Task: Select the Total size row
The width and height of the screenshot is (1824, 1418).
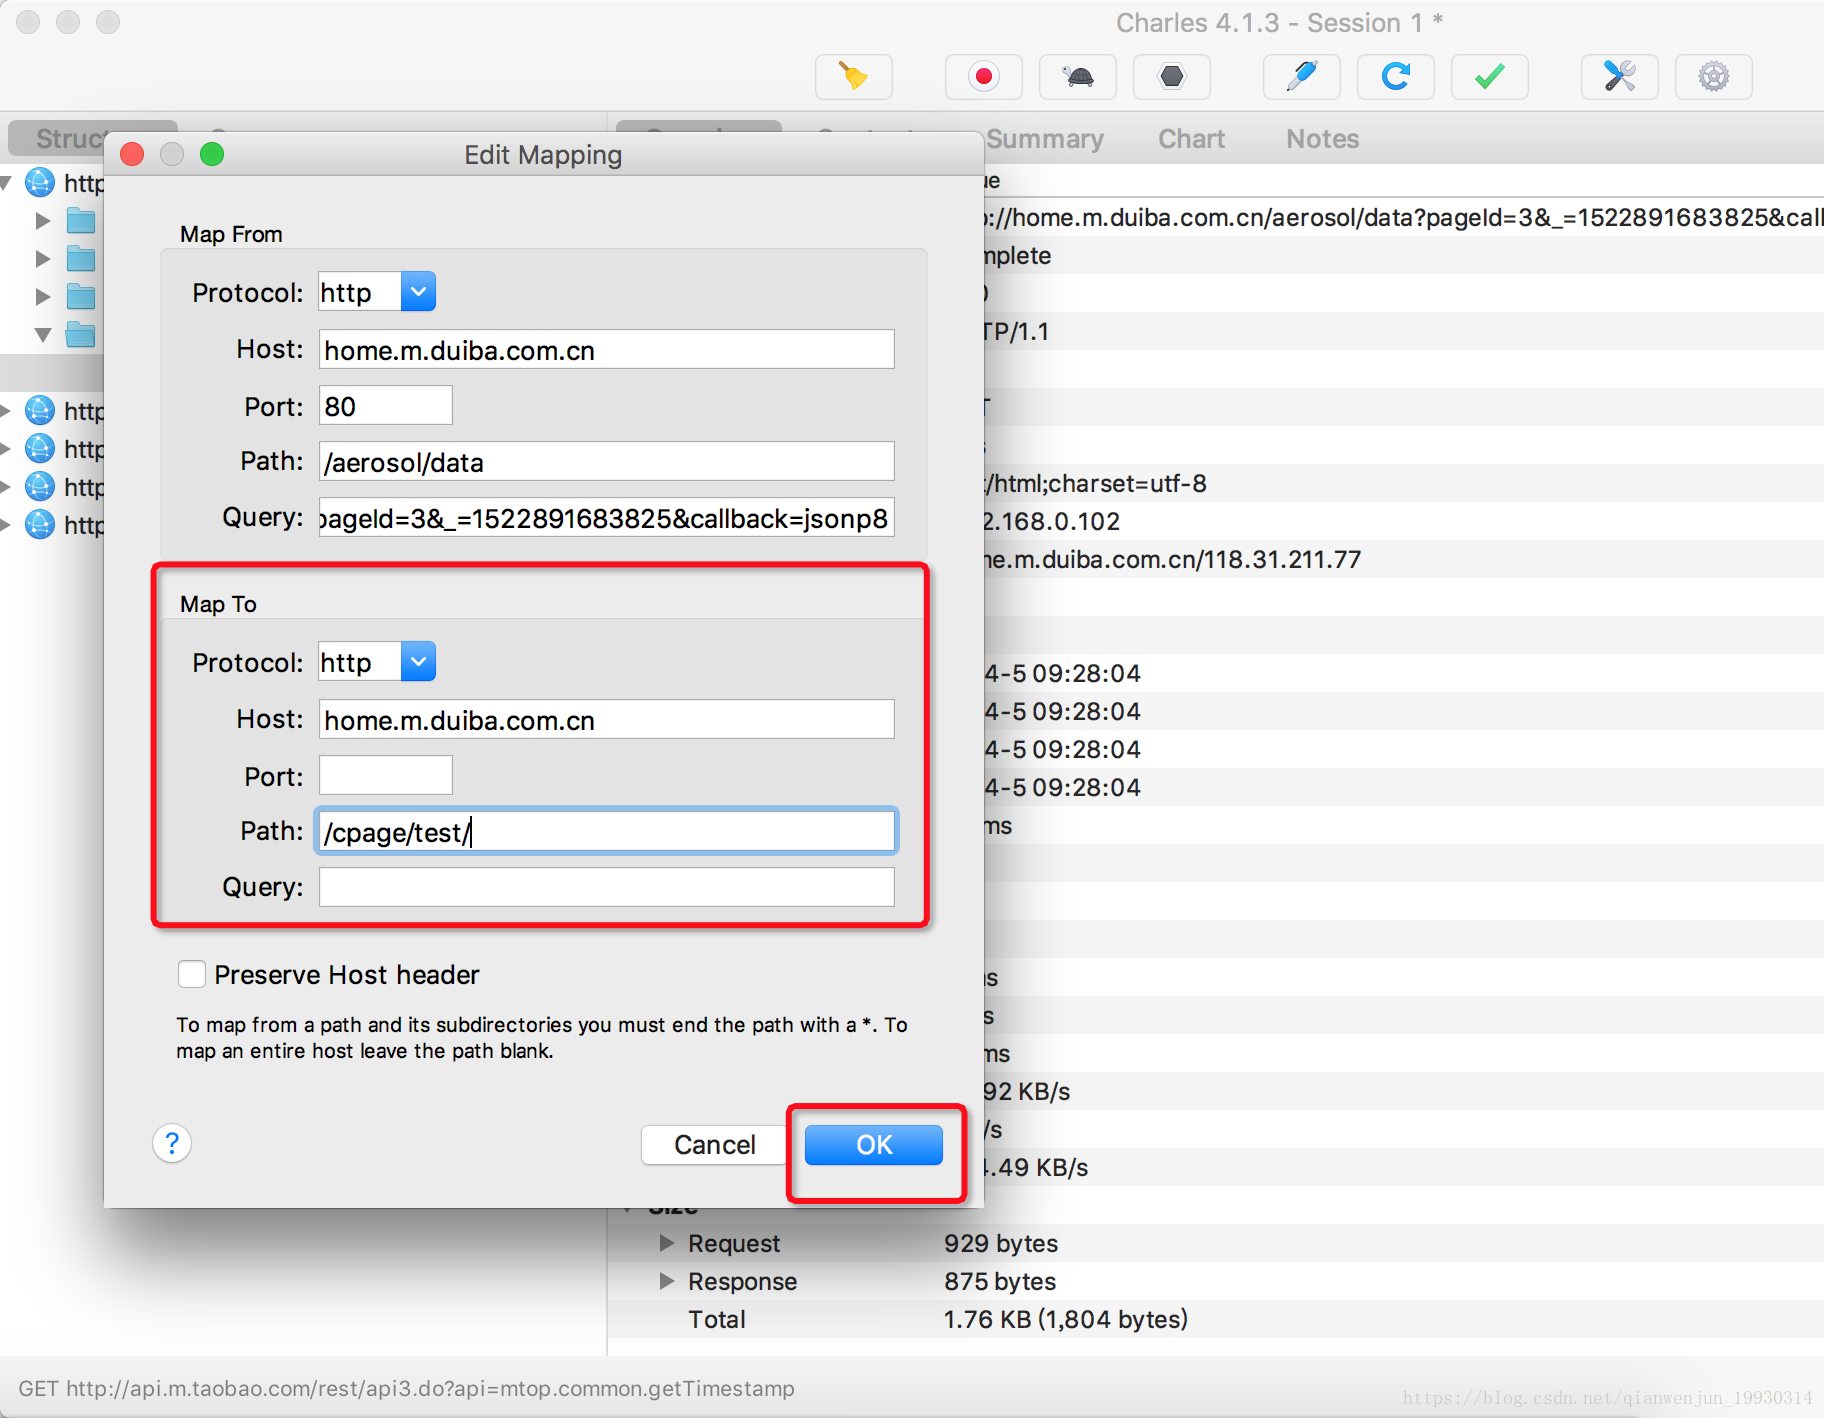Action: 1215,1319
